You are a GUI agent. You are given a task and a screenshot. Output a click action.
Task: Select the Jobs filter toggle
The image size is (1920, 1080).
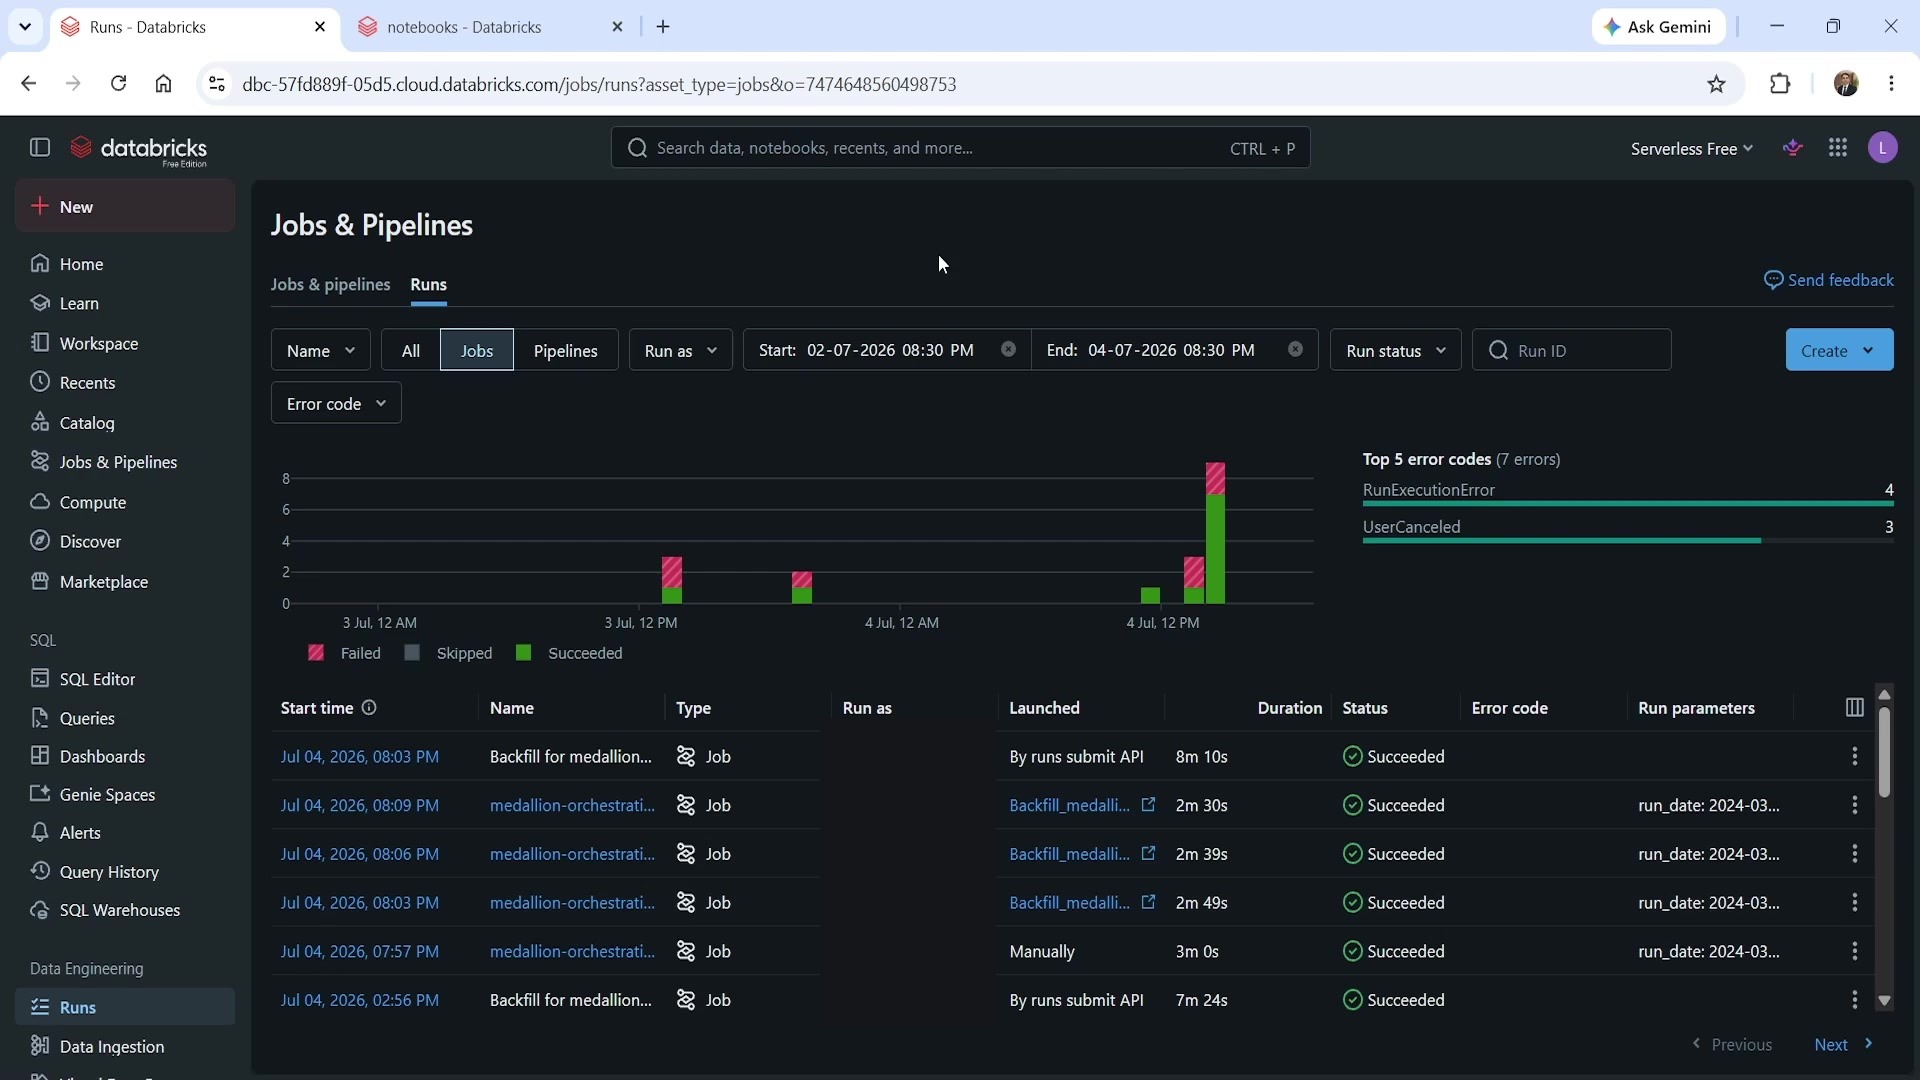[x=477, y=350]
